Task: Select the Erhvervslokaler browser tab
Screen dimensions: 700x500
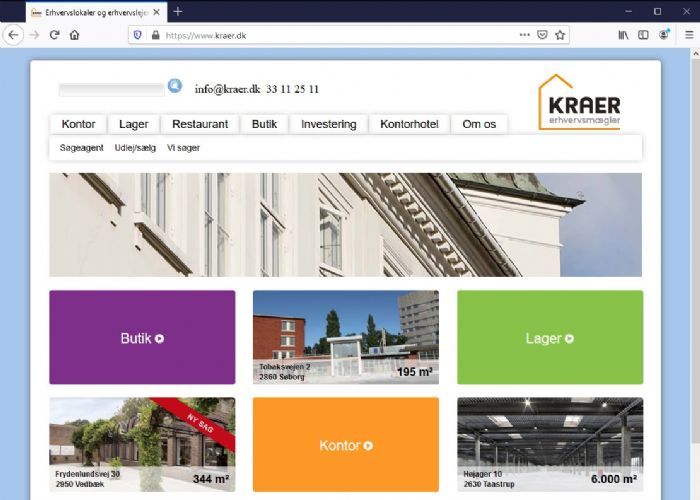Action: pos(96,12)
